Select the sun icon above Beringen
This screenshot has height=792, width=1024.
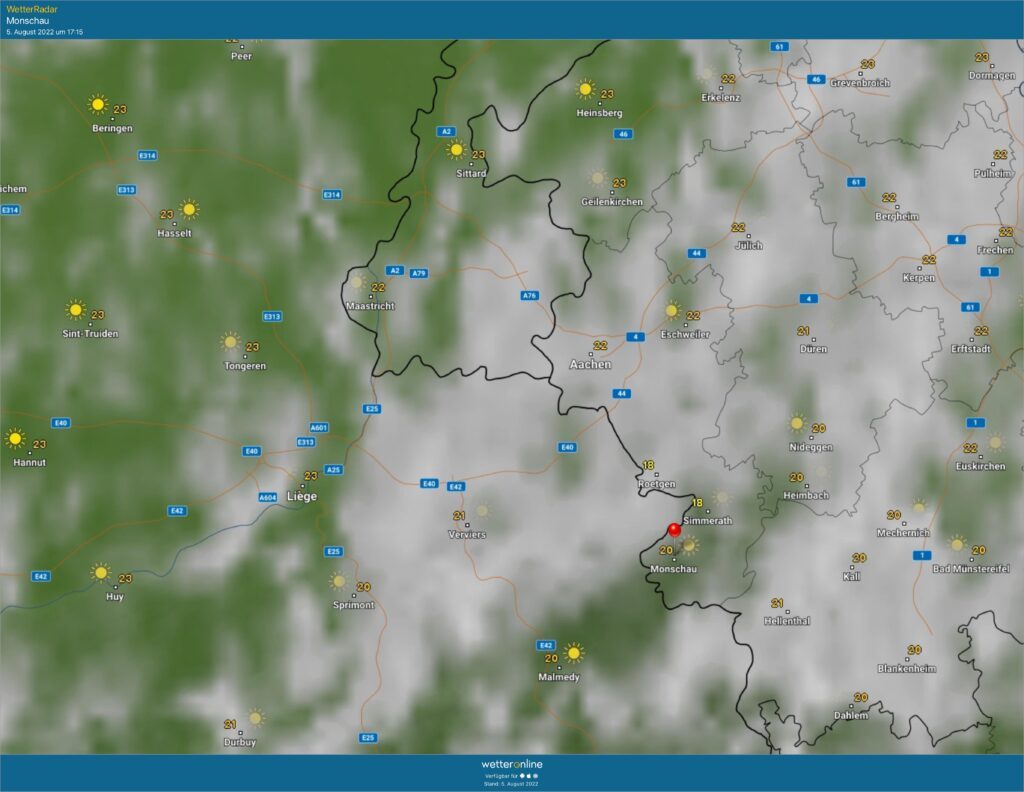[x=98, y=104]
